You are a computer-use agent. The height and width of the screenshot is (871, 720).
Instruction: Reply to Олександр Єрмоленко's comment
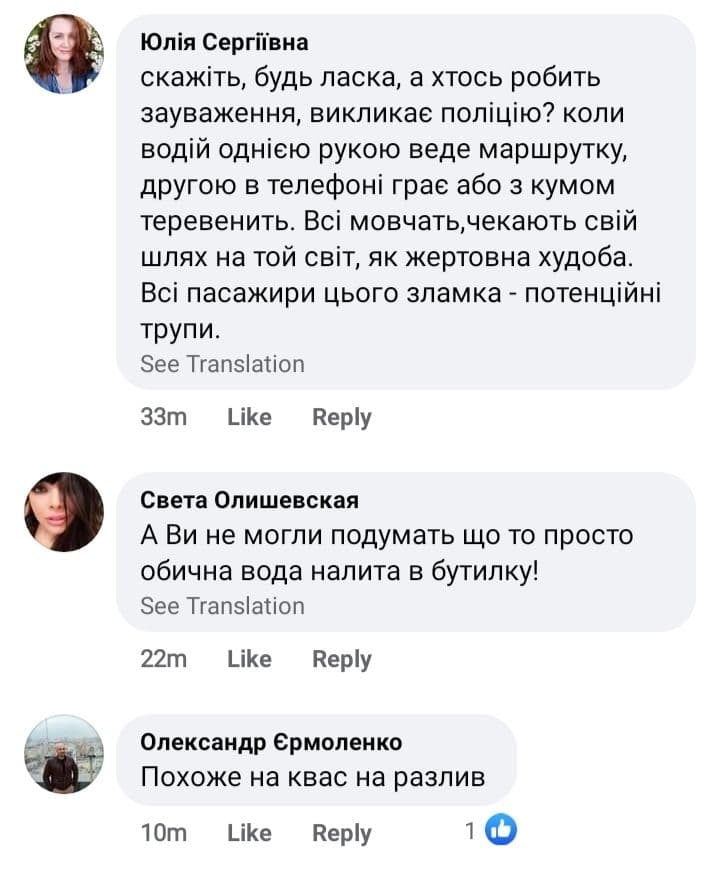(341, 832)
